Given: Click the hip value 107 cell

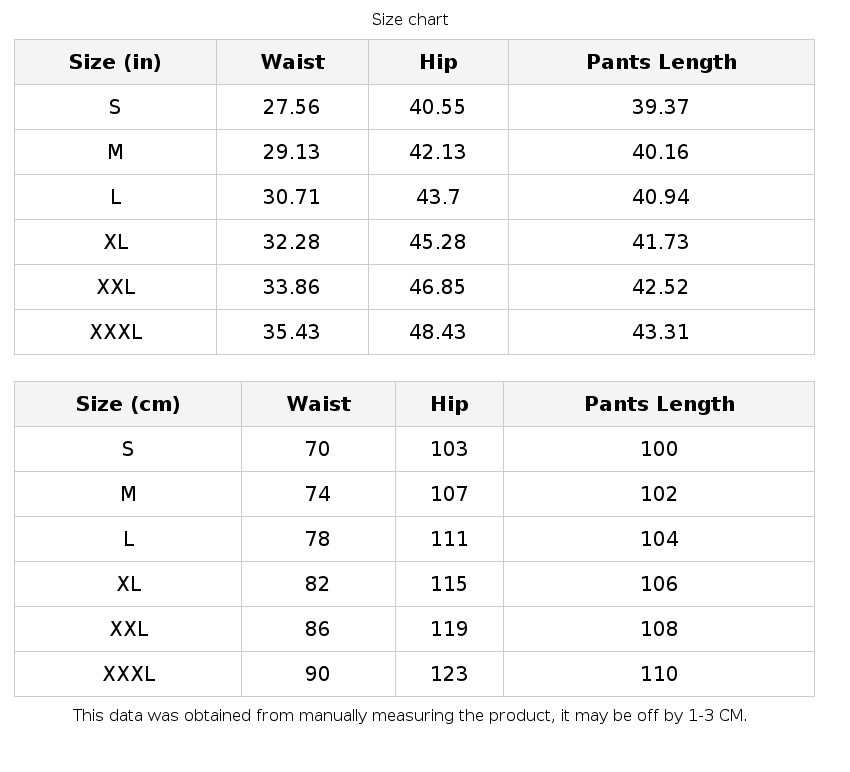Looking at the screenshot, I should tap(449, 494).
